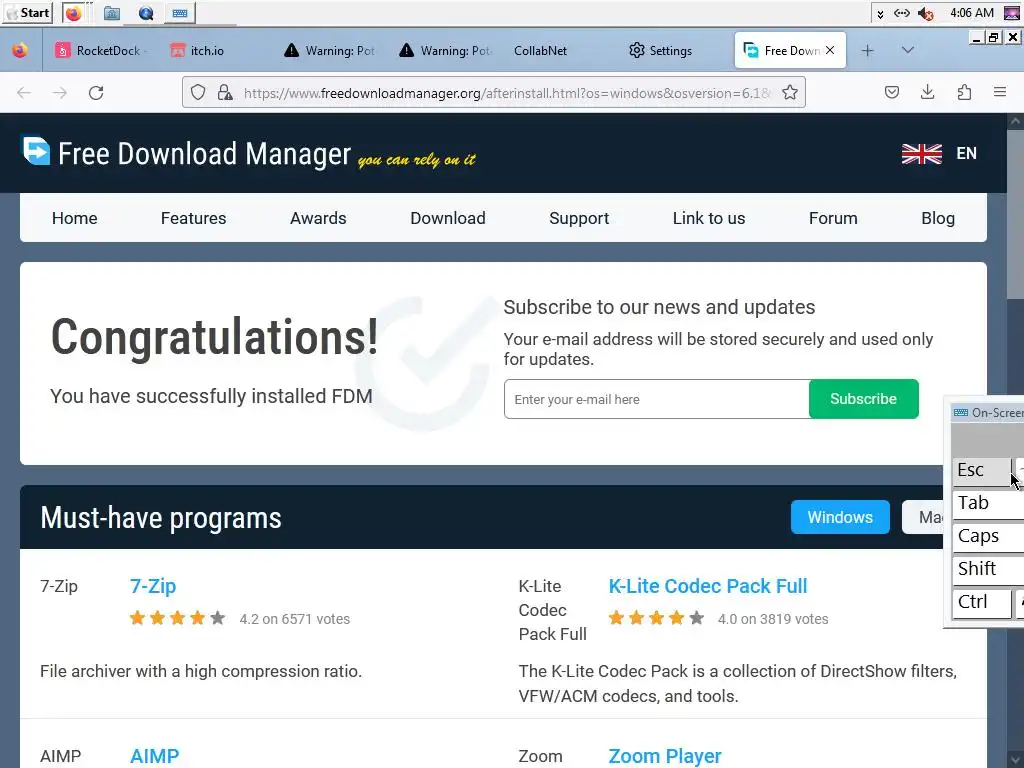Toggle the Caps key on On-Screen Keyboard

[x=988, y=537]
